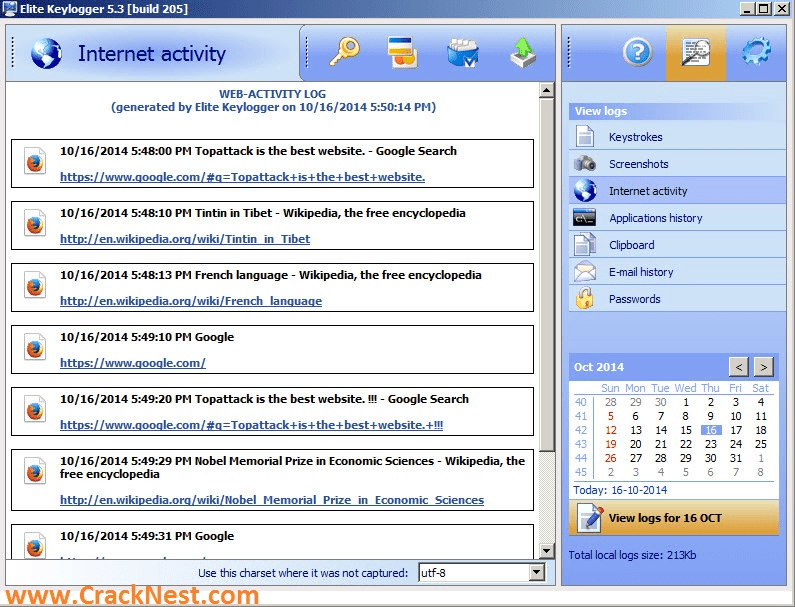Click the globe Internet activity header icon
Image resolution: width=795 pixels, height=607 pixels.
click(x=46, y=53)
